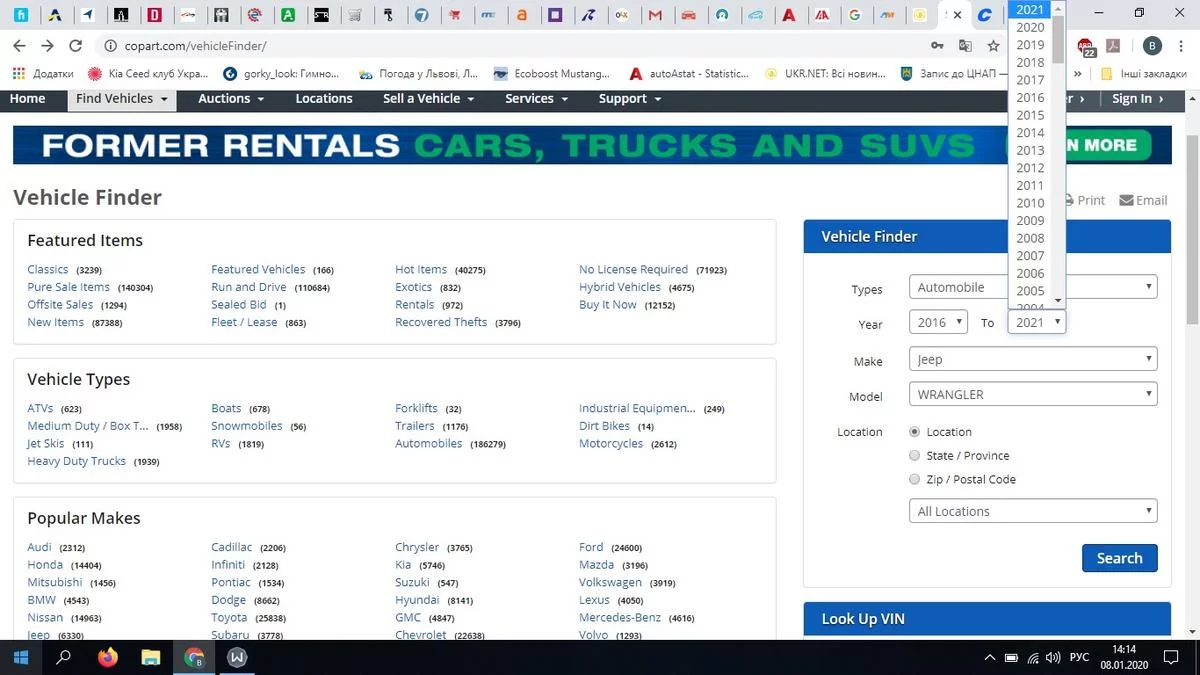Open the Додатки apps bookmark
Screen dimensions: 1200x675
(x=42, y=73)
